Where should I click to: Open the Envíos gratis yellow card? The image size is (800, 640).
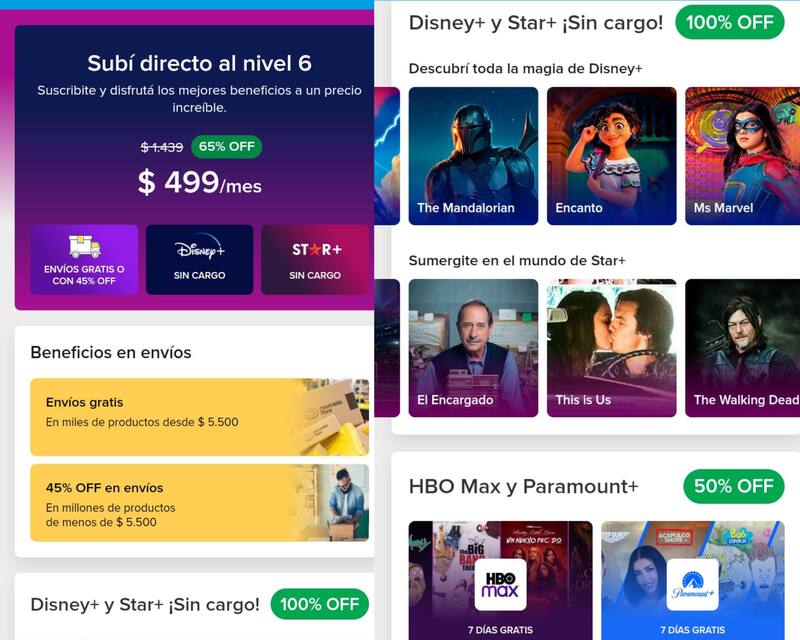(x=199, y=417)
